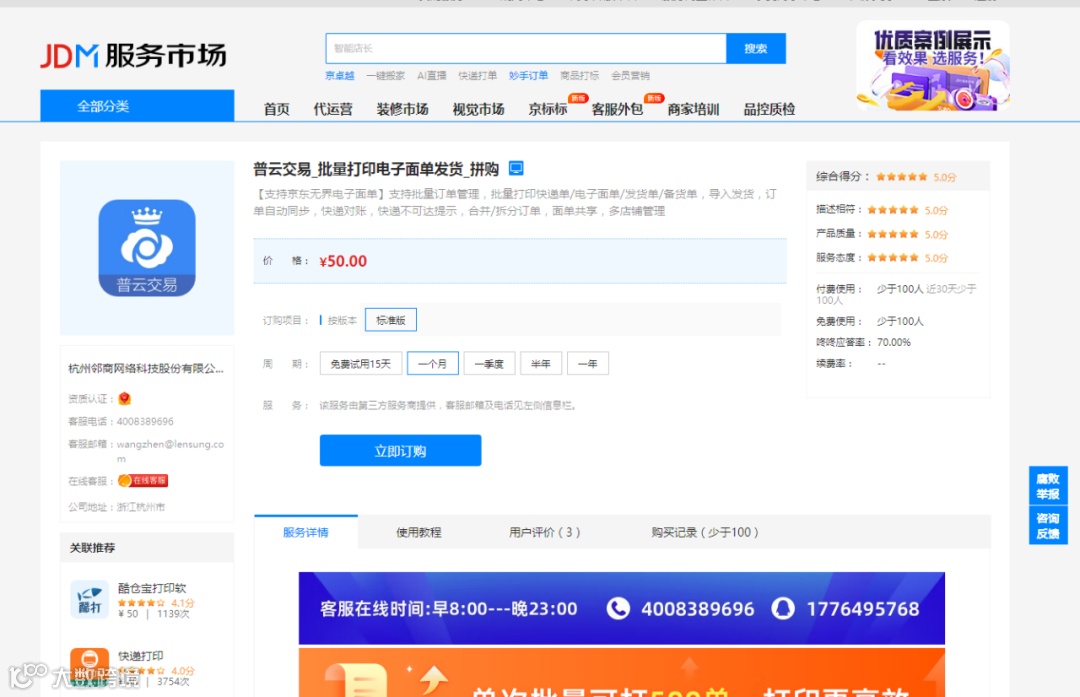Open 视觉市场 navigation item
Viewport: 1080px width, 697px height.
coord(478,109)
